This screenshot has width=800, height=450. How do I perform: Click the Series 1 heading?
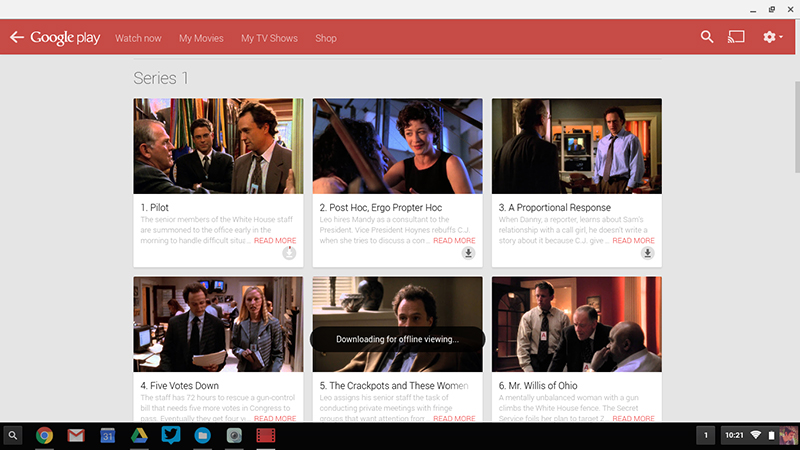[x=161, y=78]
